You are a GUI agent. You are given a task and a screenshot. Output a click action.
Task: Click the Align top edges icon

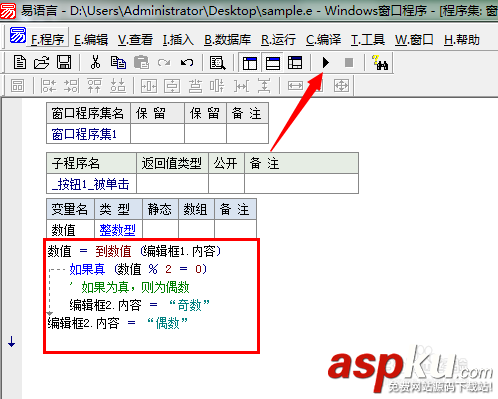(x=94, y=86)
